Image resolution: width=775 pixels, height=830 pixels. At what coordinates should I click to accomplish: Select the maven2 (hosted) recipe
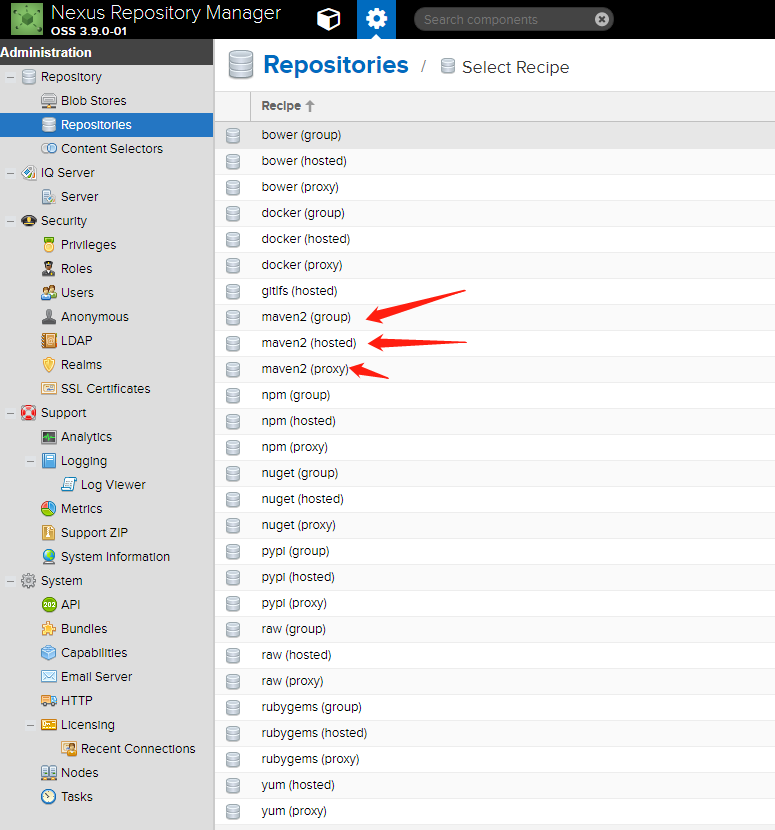(x=494, y=343)
